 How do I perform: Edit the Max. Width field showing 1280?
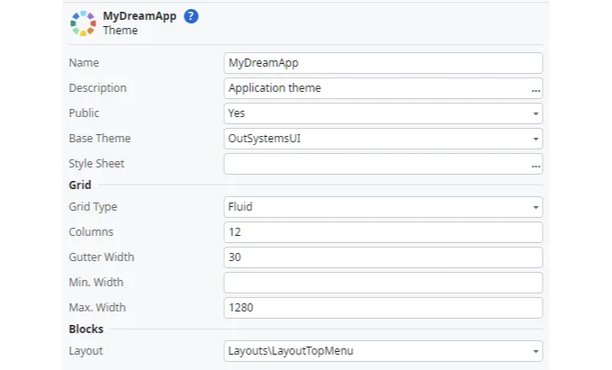383,308
